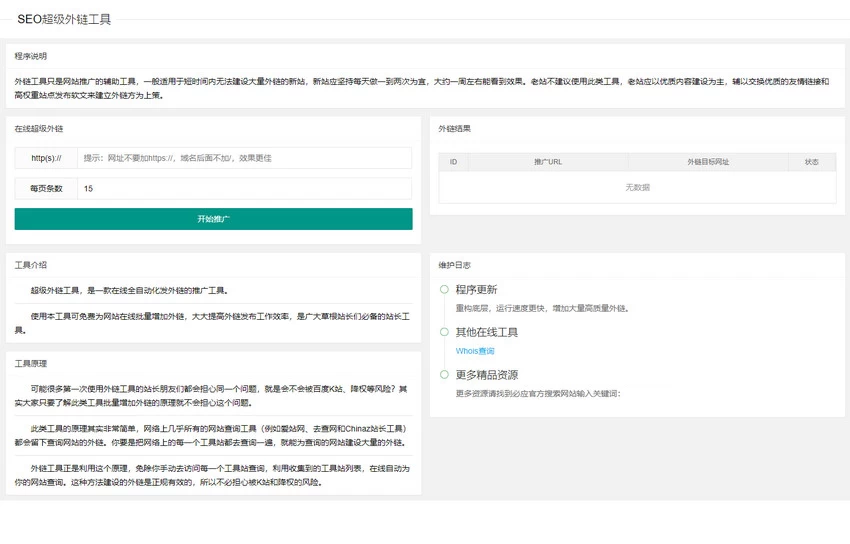The width and height of the screenshot is (850, 544).
Task: Click the 程序更新 timeline circle icon
Action: pos(444,289)
